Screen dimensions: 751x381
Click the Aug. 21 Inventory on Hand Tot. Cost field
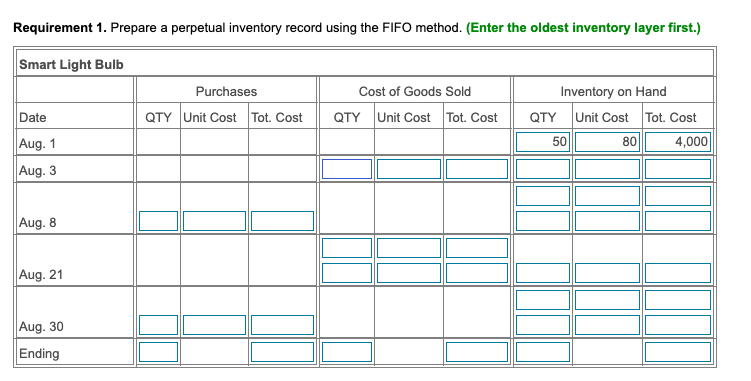click(677, 273)
